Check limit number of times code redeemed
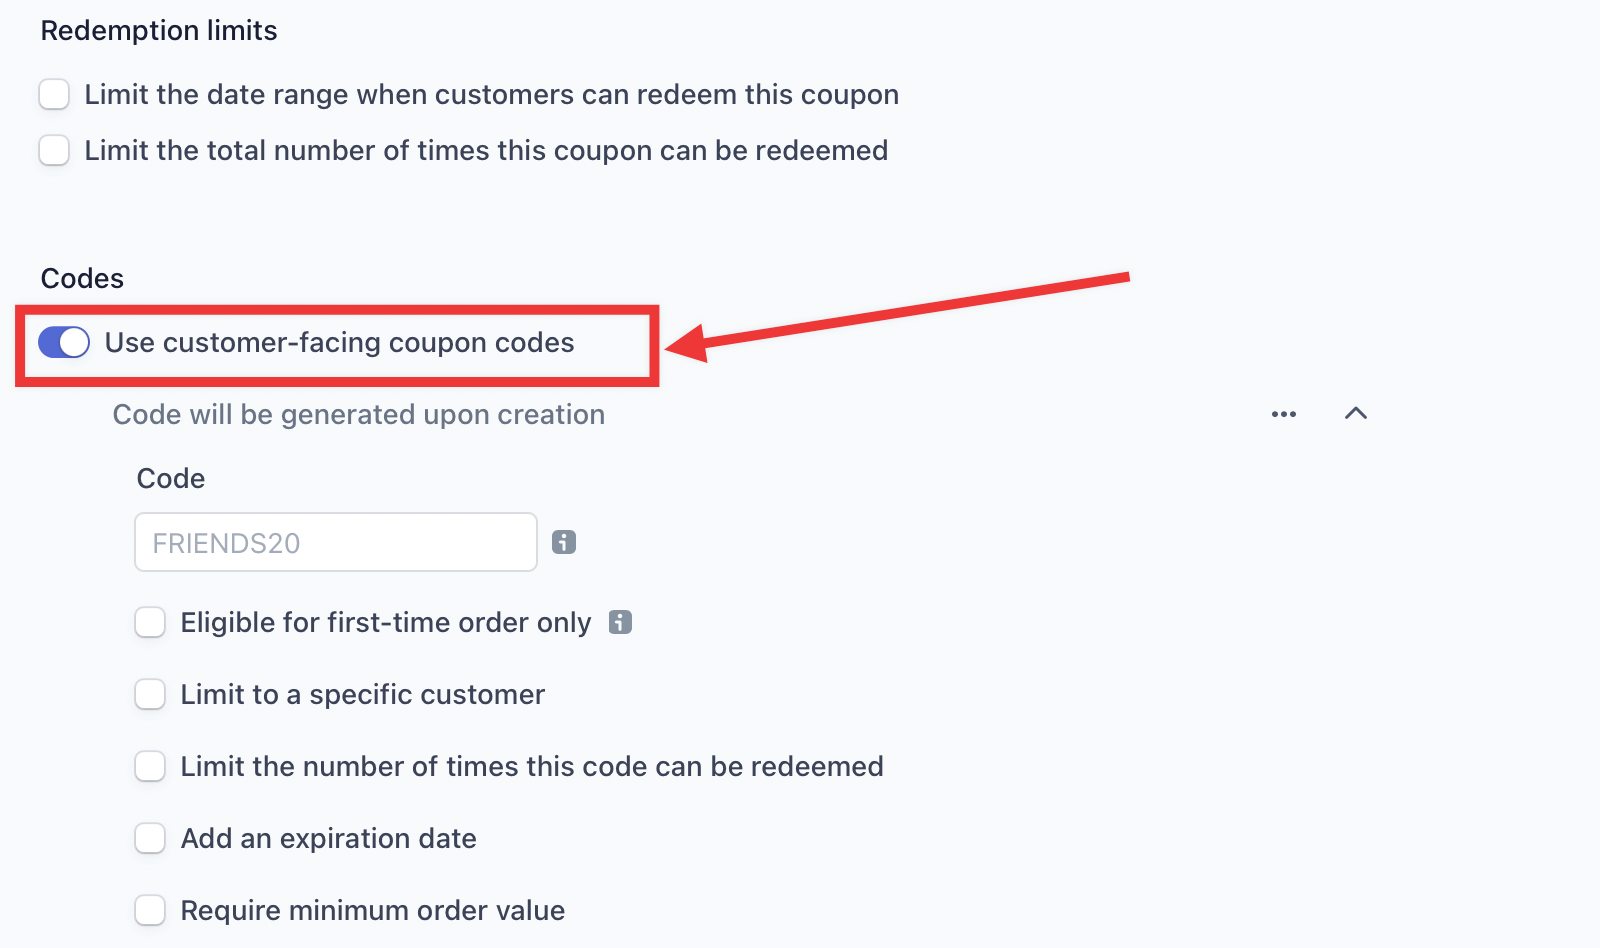1600x948 pixels. click(x=150, y=766)
